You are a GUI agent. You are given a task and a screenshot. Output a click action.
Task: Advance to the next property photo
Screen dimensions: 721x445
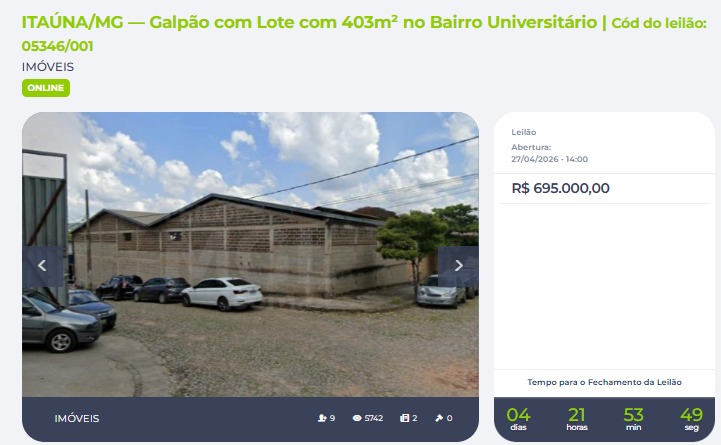(458, 266)
